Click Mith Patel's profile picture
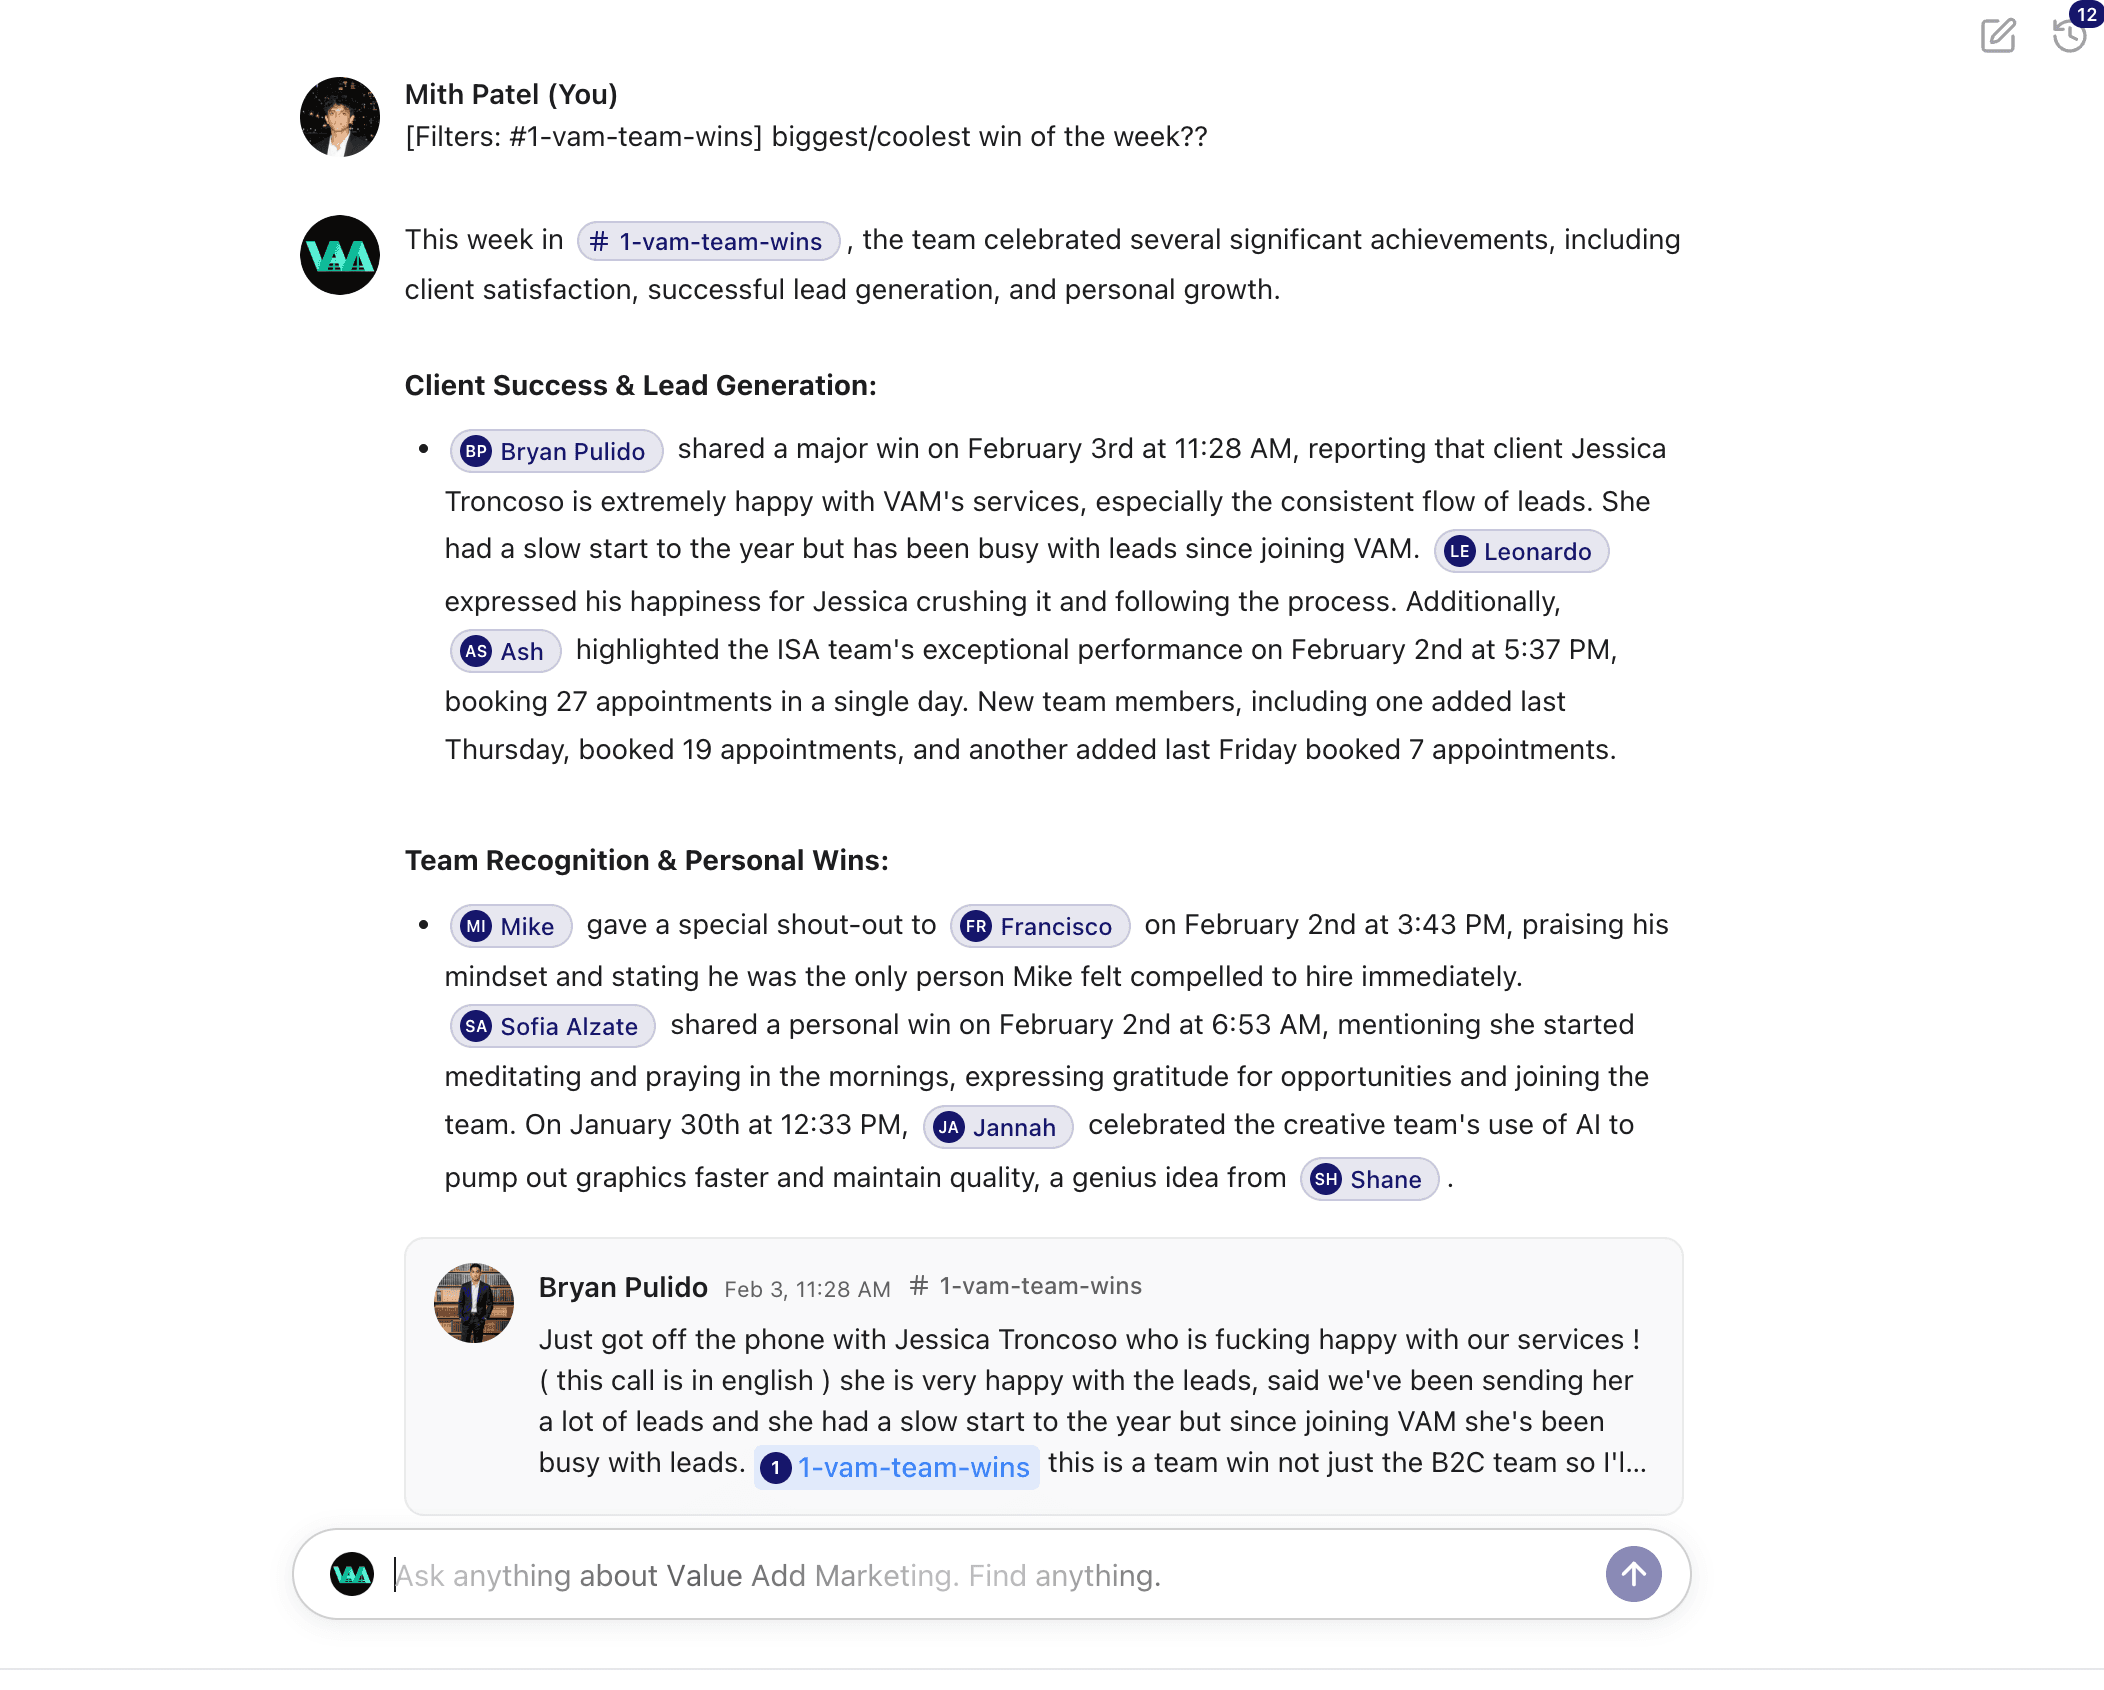Image resolution: width=2104 pixels, height=1690 pixels. (x=340, y=116)
